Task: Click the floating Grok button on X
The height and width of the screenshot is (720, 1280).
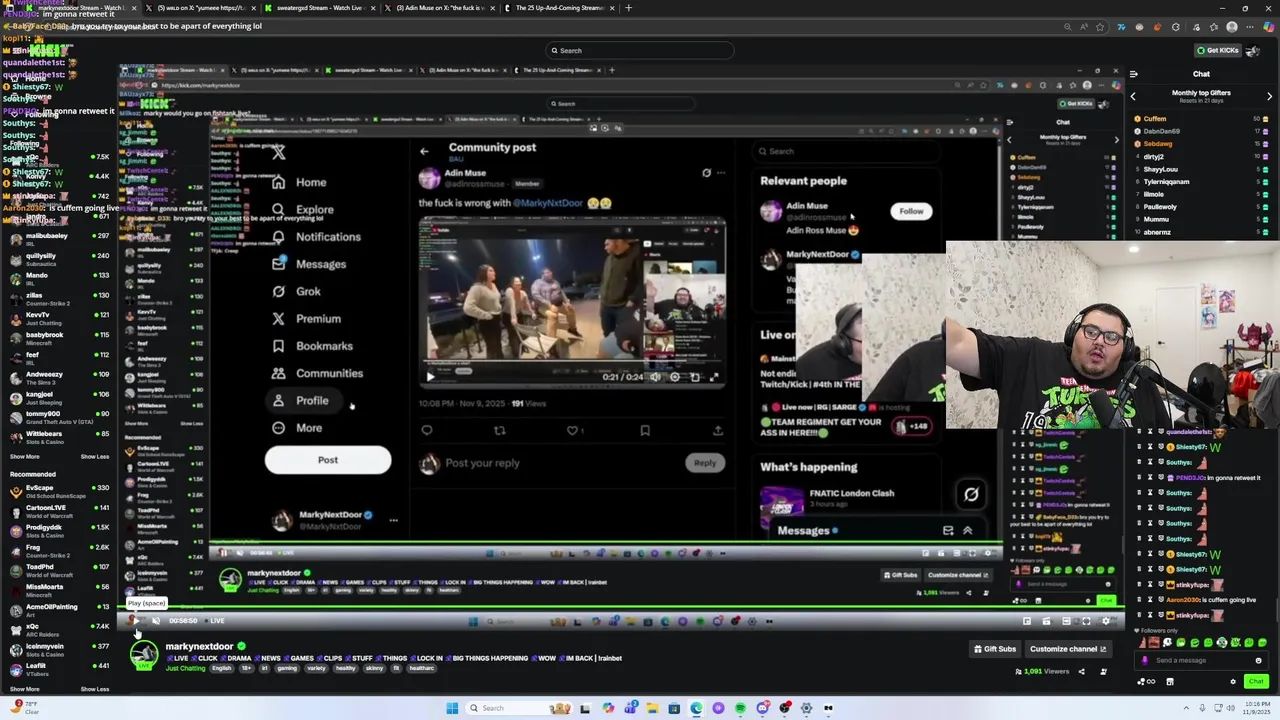Action: point(970,494)
